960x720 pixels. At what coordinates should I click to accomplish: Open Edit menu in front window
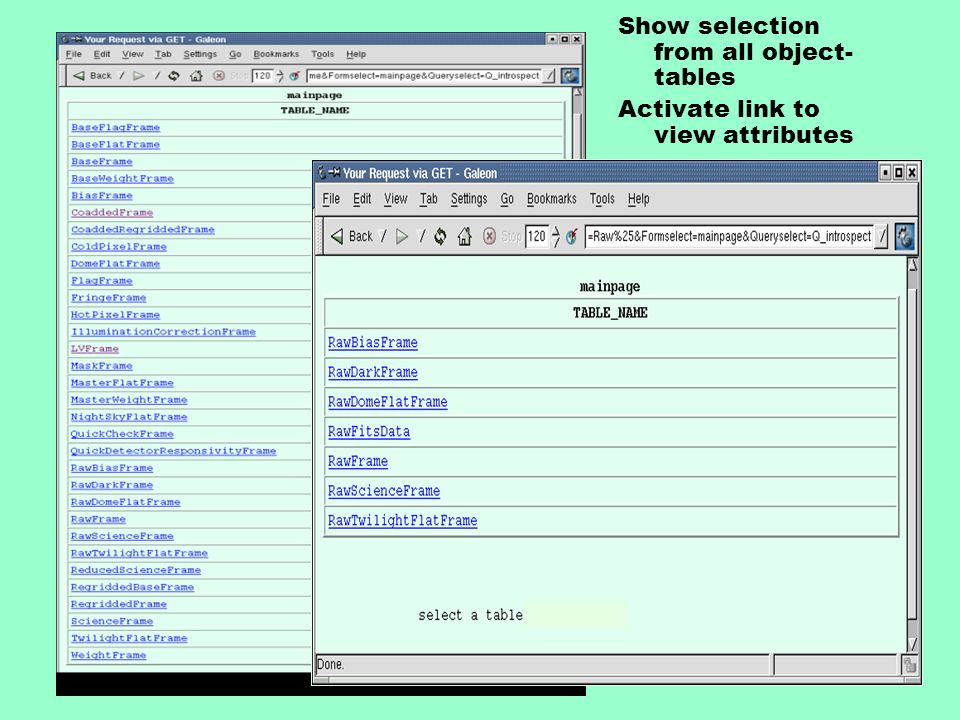pyautogui.click(x=362, y=199)
